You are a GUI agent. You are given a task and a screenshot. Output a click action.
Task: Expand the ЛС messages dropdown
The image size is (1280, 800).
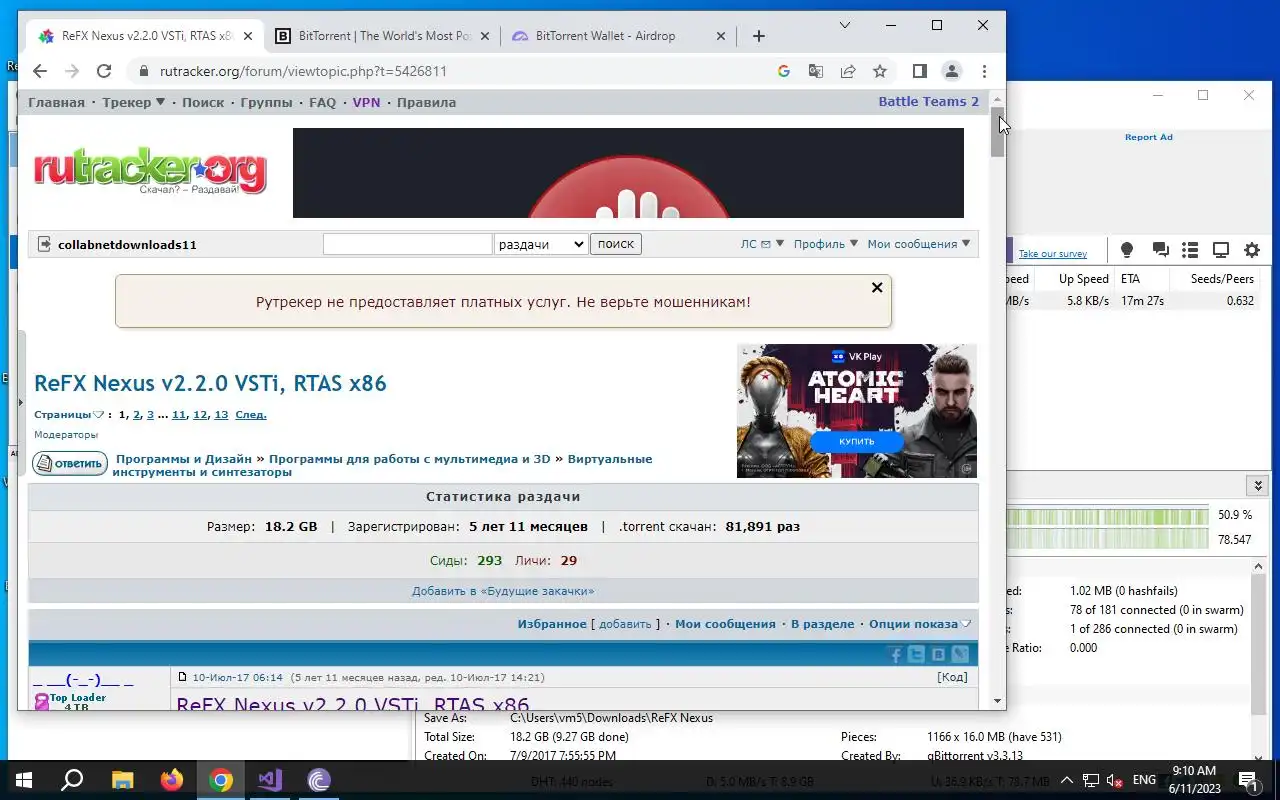(x=762, y=244)
